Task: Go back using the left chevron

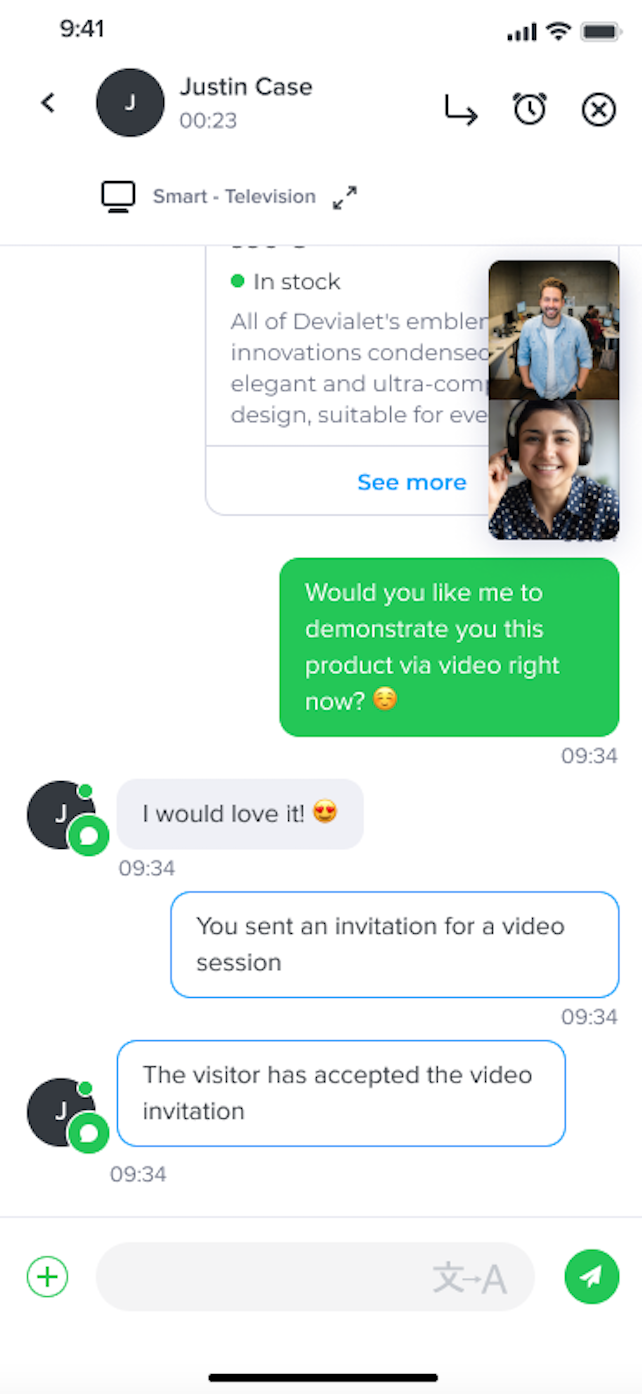Action: (x=47, y=102)
